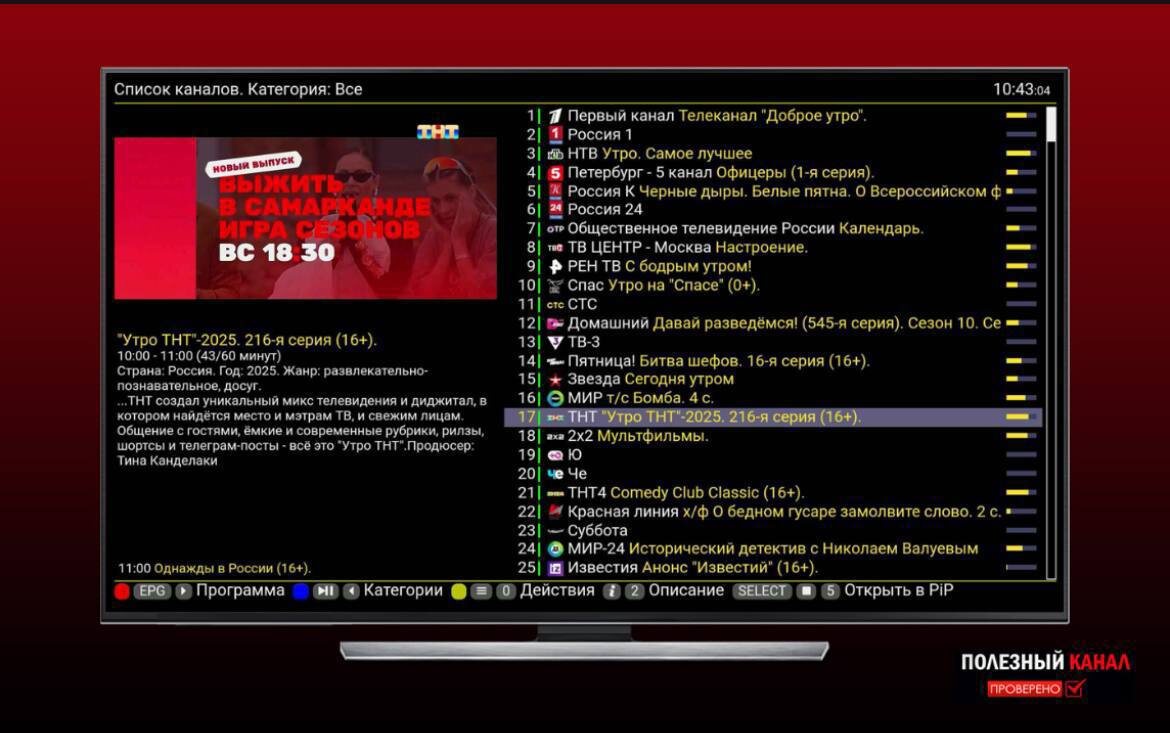1170x733 pixels.
Task: Click the stop square key icon
Action: click(806, 591)
